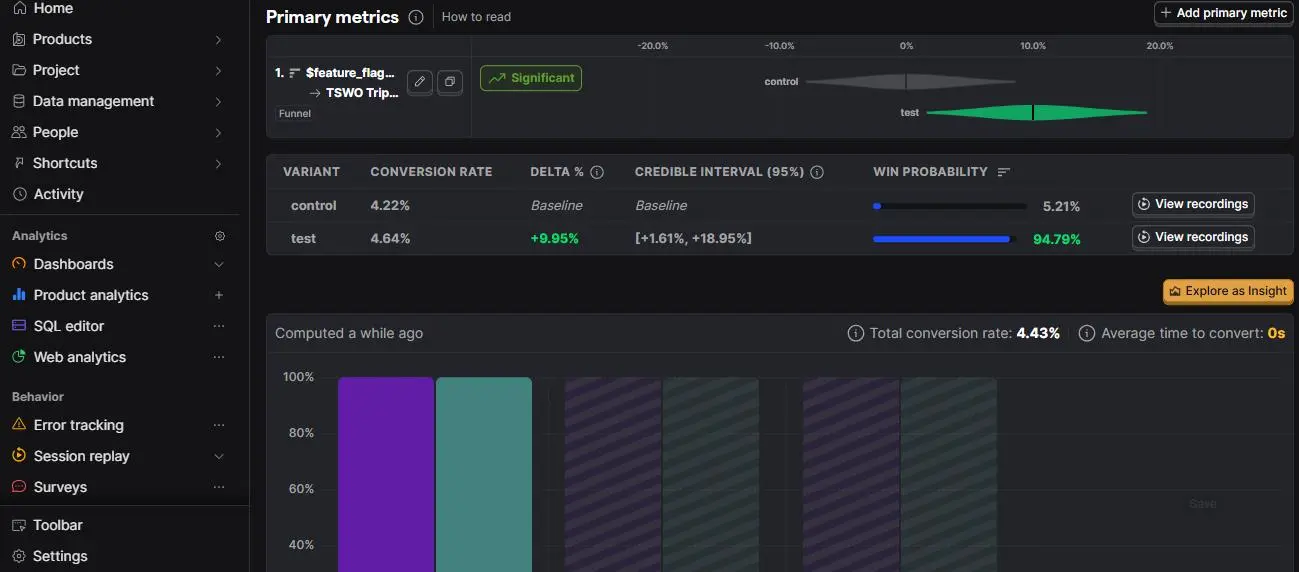Open the How to read link
The width and height of the screenshot is (1299, 572).
point(476,17)
